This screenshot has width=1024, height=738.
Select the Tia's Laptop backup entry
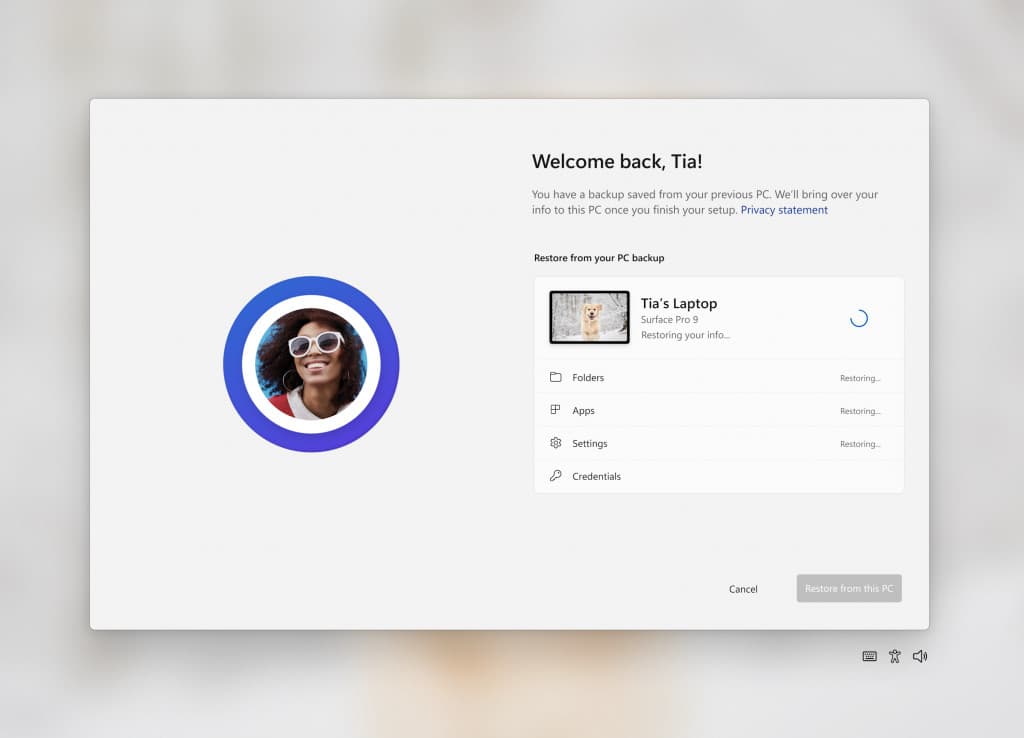[718, 318]
